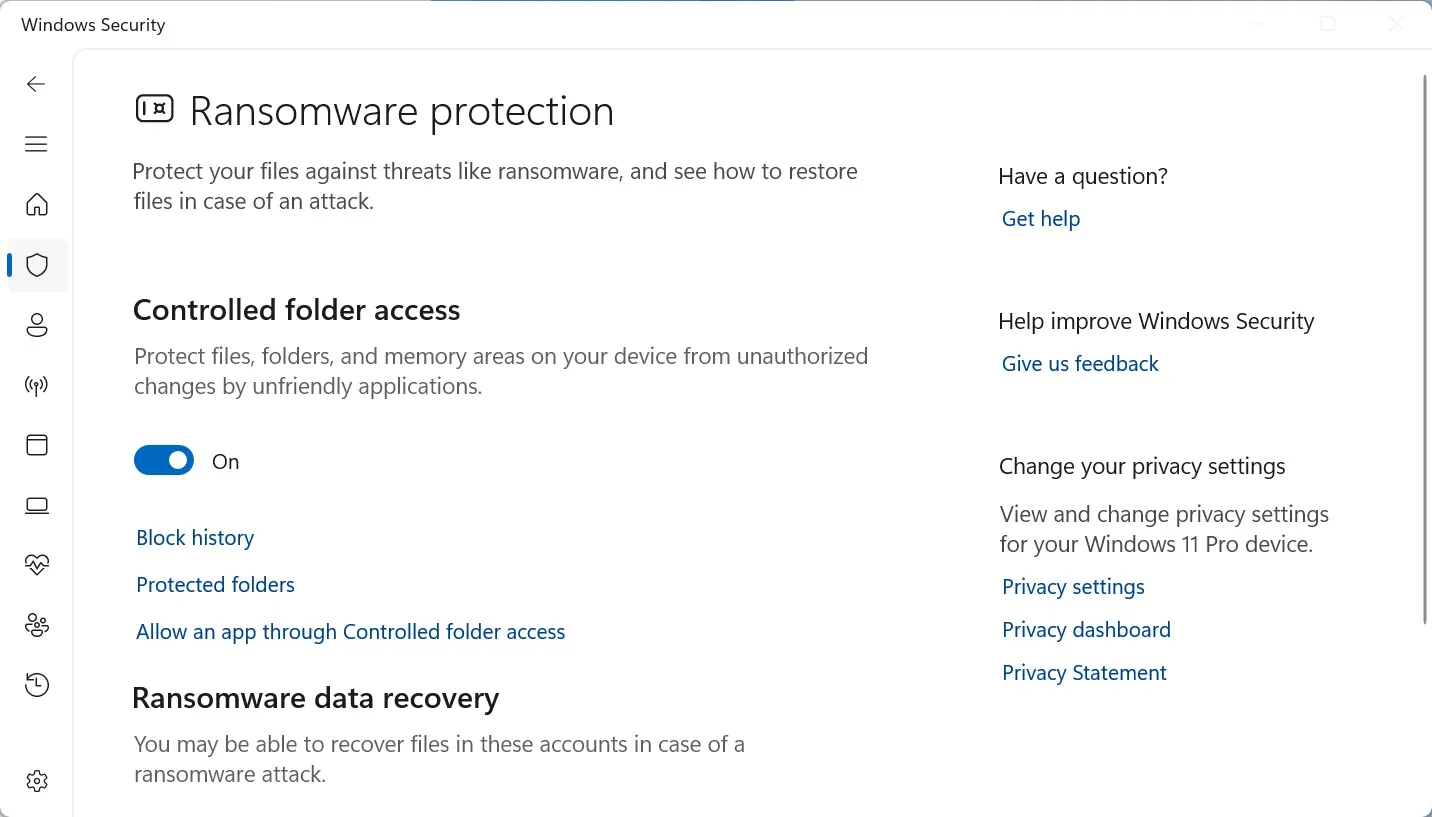Select Virus & threat protection shield icon
The width and height of the screenshot is (1432, 817).
click(x=36, y=265)
